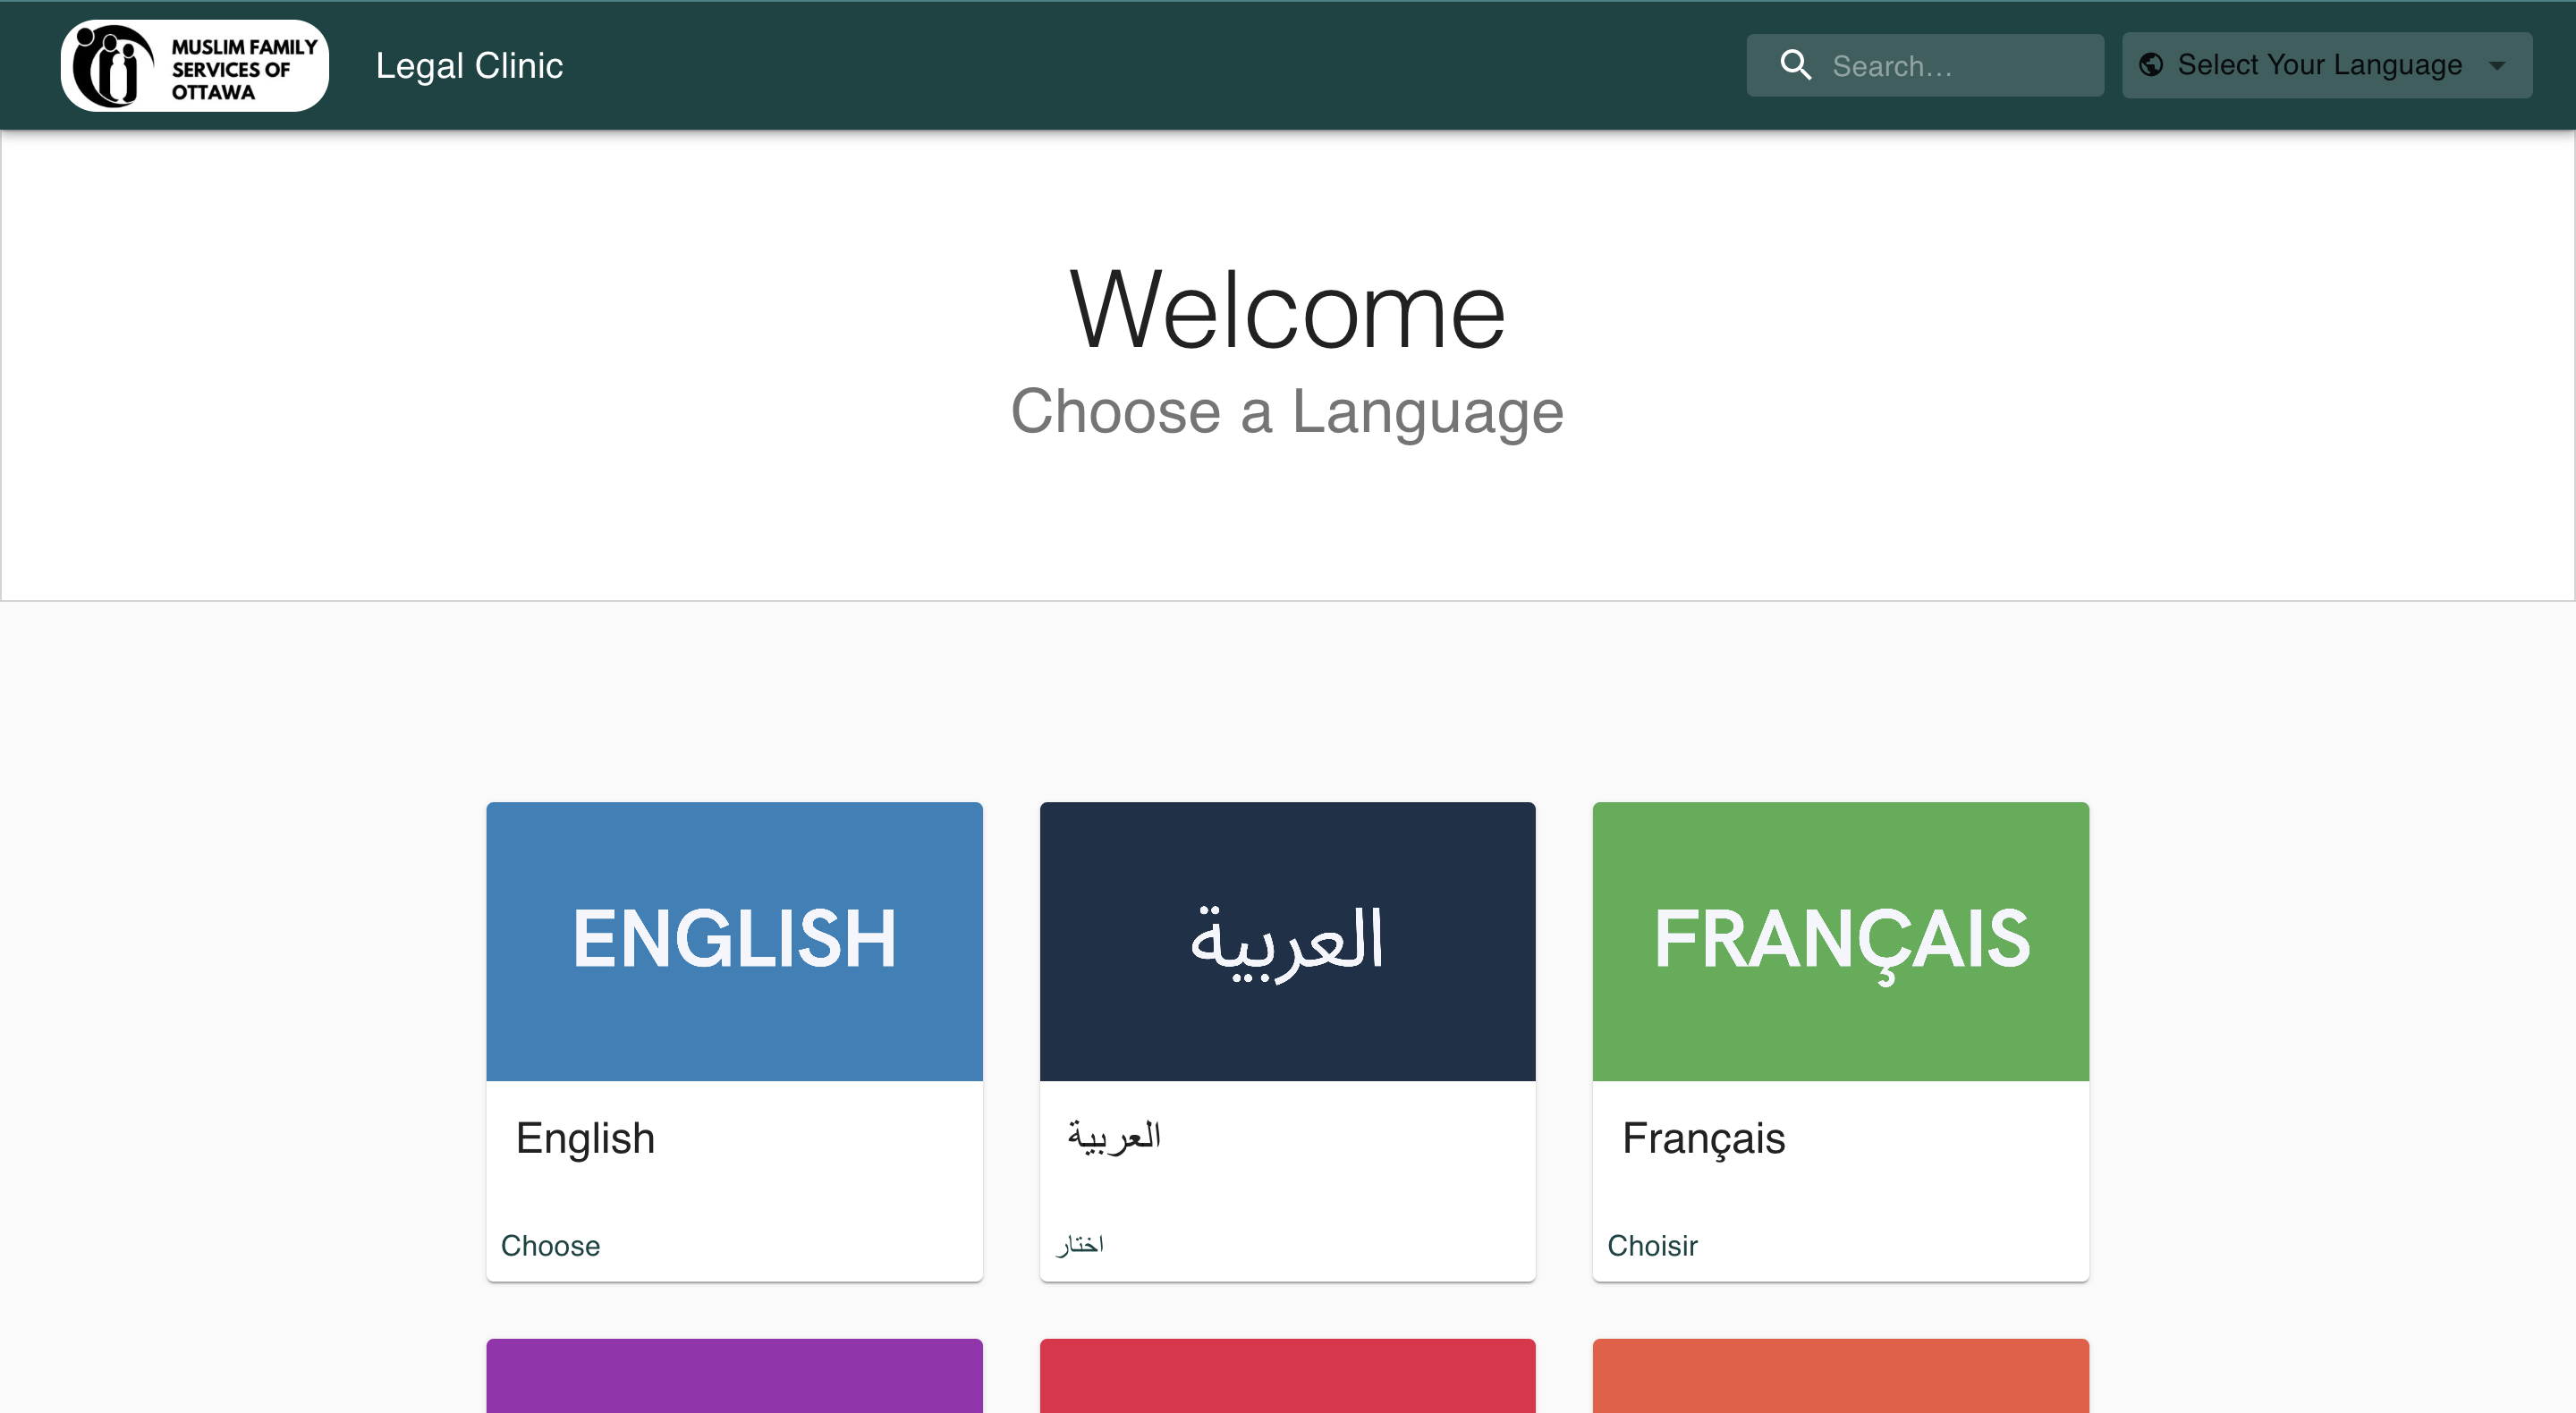Screen dimensions: 2576x1413
Task: Click the Français card title text
Action: pyautogui.click(x=1703, y=1138)
